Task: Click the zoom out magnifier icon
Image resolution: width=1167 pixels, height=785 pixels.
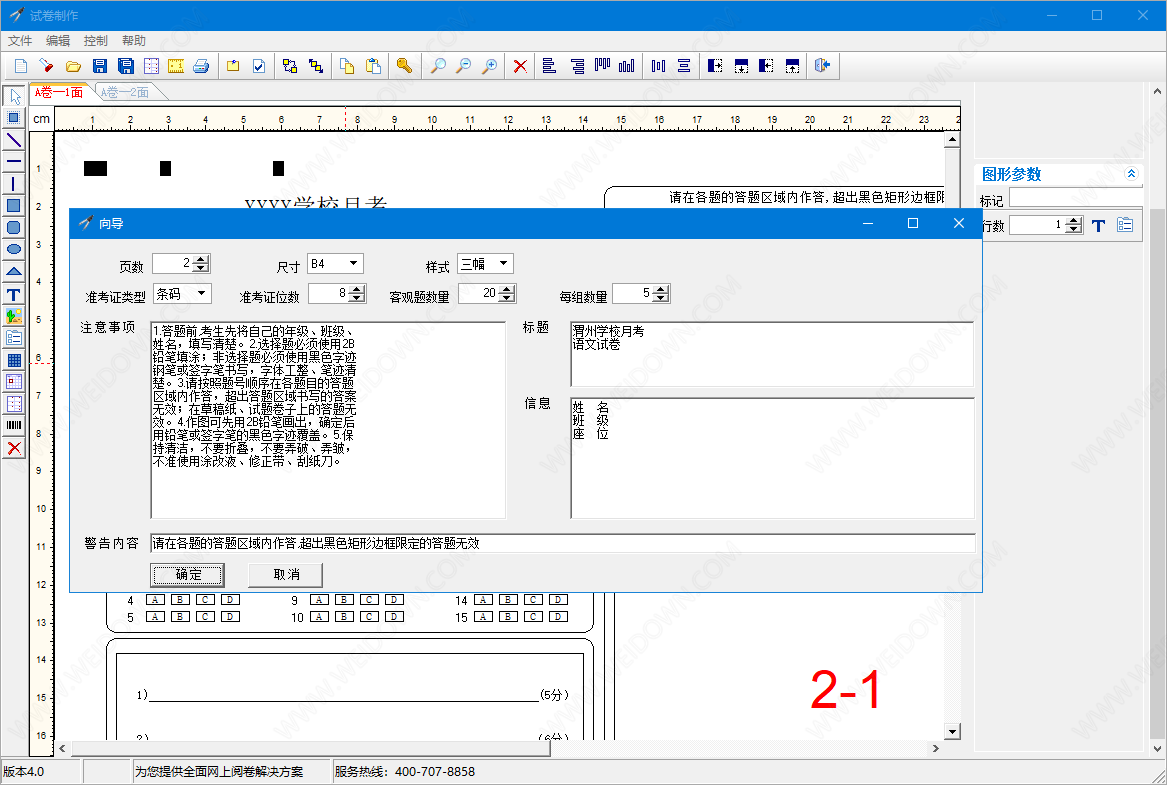Action: (x=464, y=66)
